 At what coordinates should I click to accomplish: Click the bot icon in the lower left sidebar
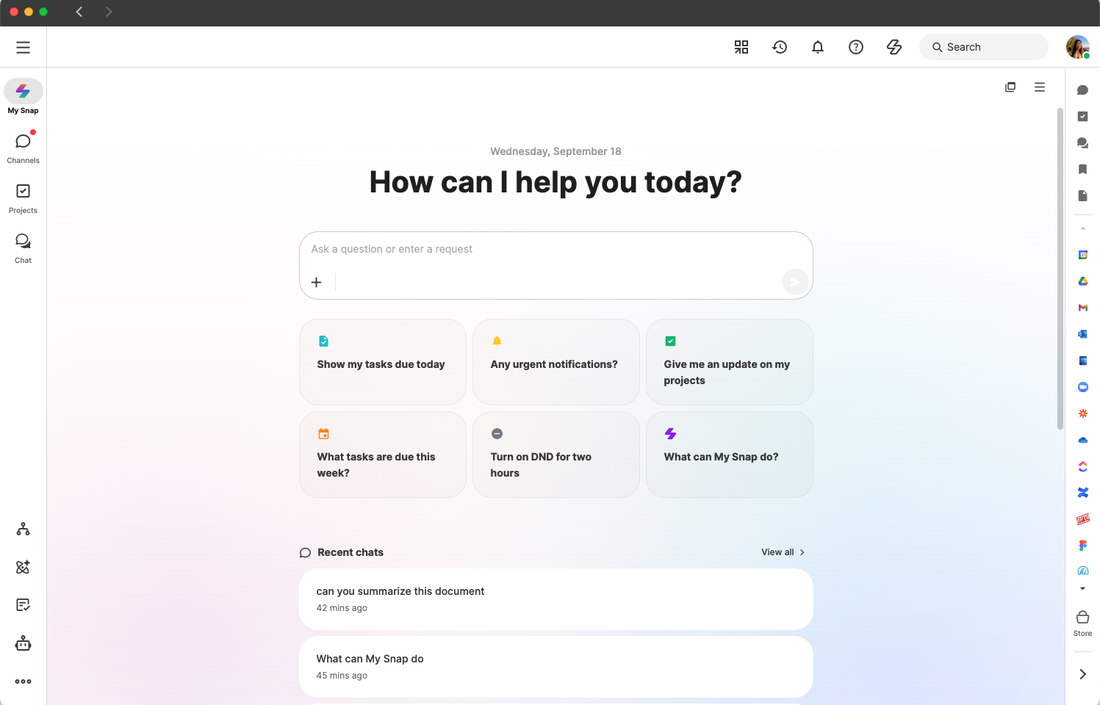pos(23,643)
